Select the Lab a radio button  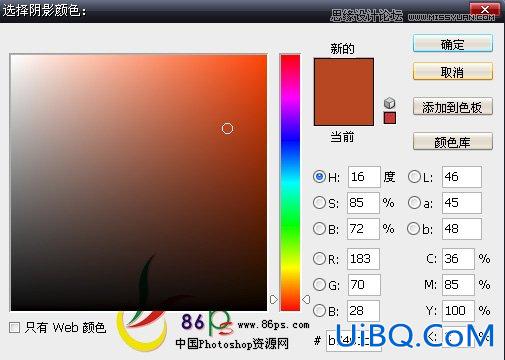(414, 203)
